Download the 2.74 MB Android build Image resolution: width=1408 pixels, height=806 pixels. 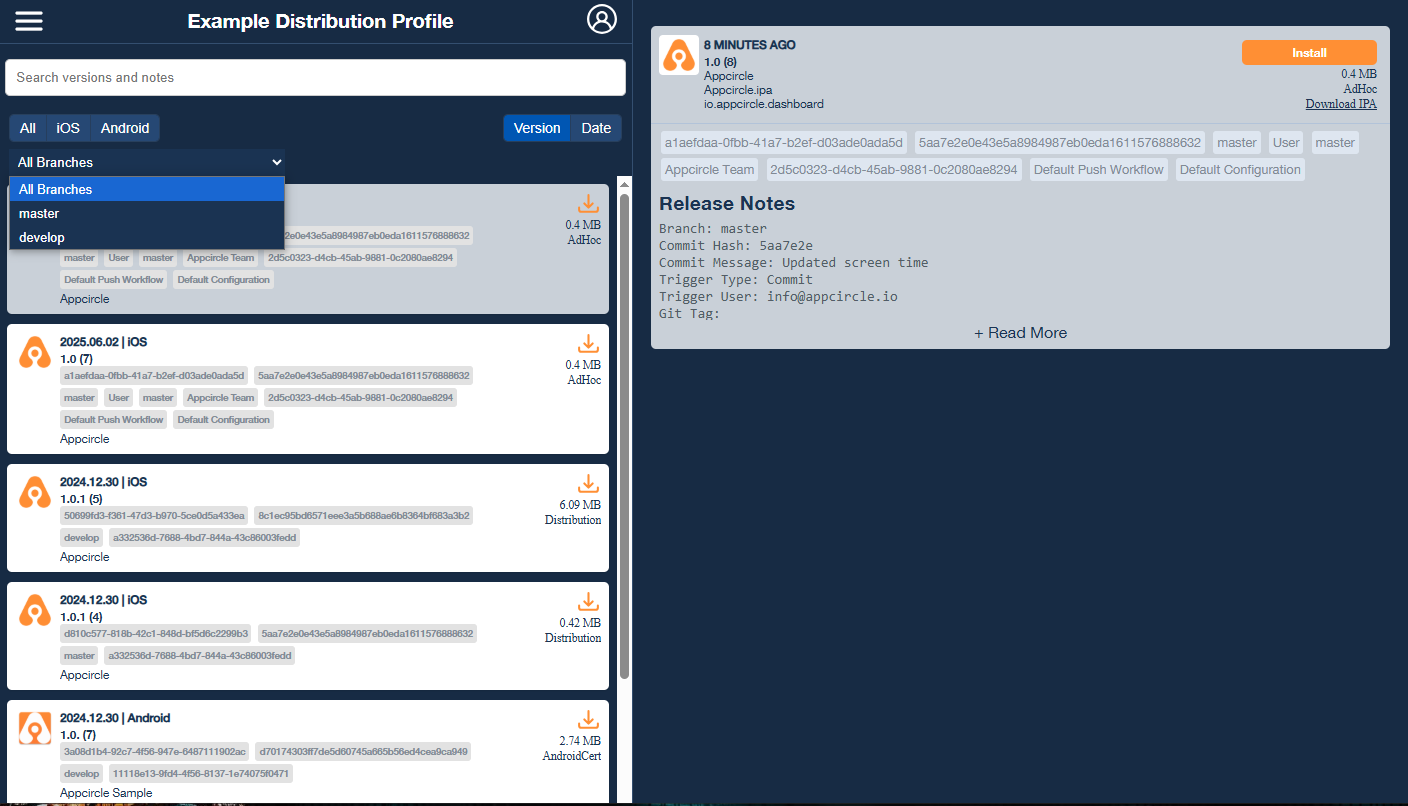coord(588,720)
